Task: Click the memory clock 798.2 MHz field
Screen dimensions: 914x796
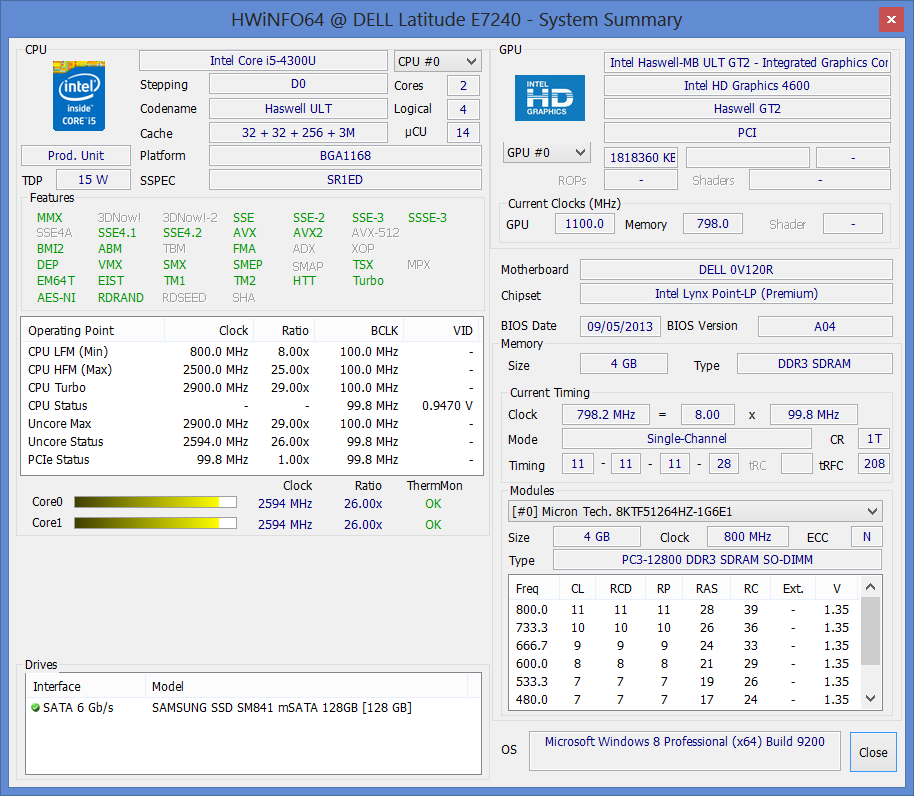Action: (606, 414)
